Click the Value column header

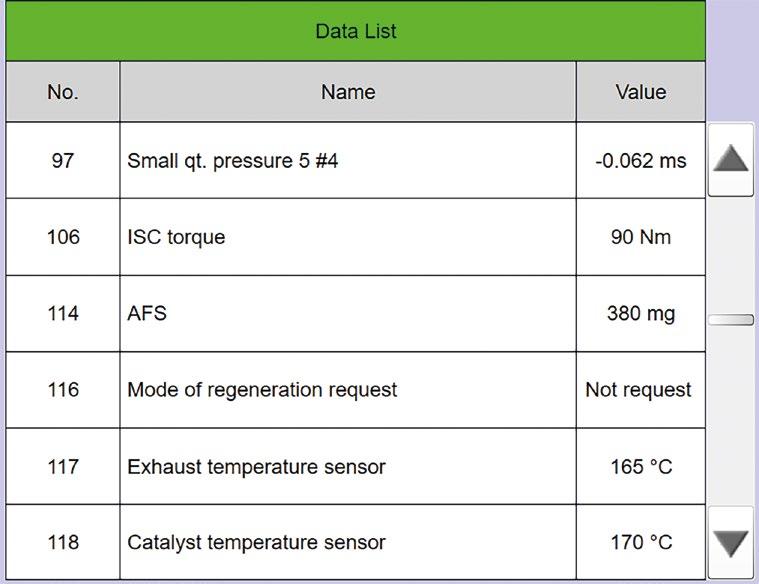pyautogui.click(x=640, y=92)
